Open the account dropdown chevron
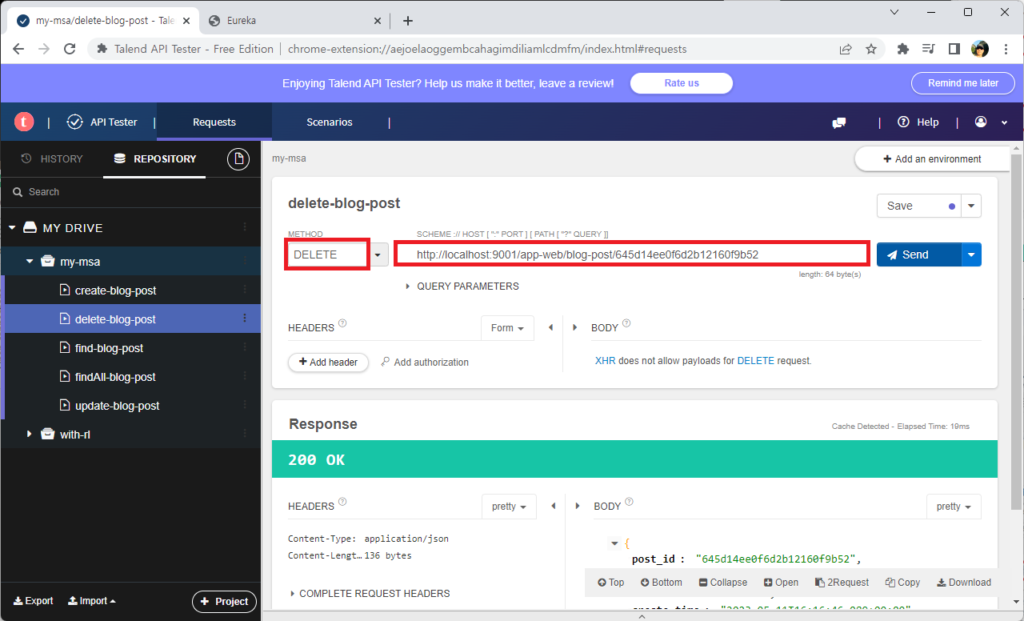This screenshot has width=1024, height=621. (1004, 122)
